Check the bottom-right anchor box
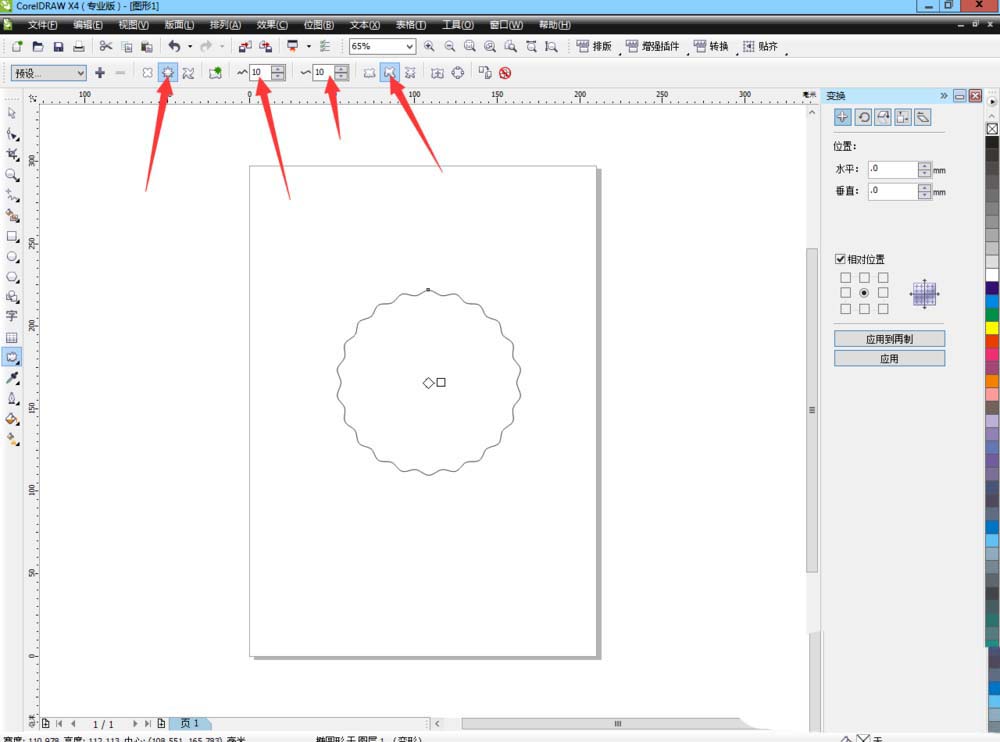 (x=883, y=309)
